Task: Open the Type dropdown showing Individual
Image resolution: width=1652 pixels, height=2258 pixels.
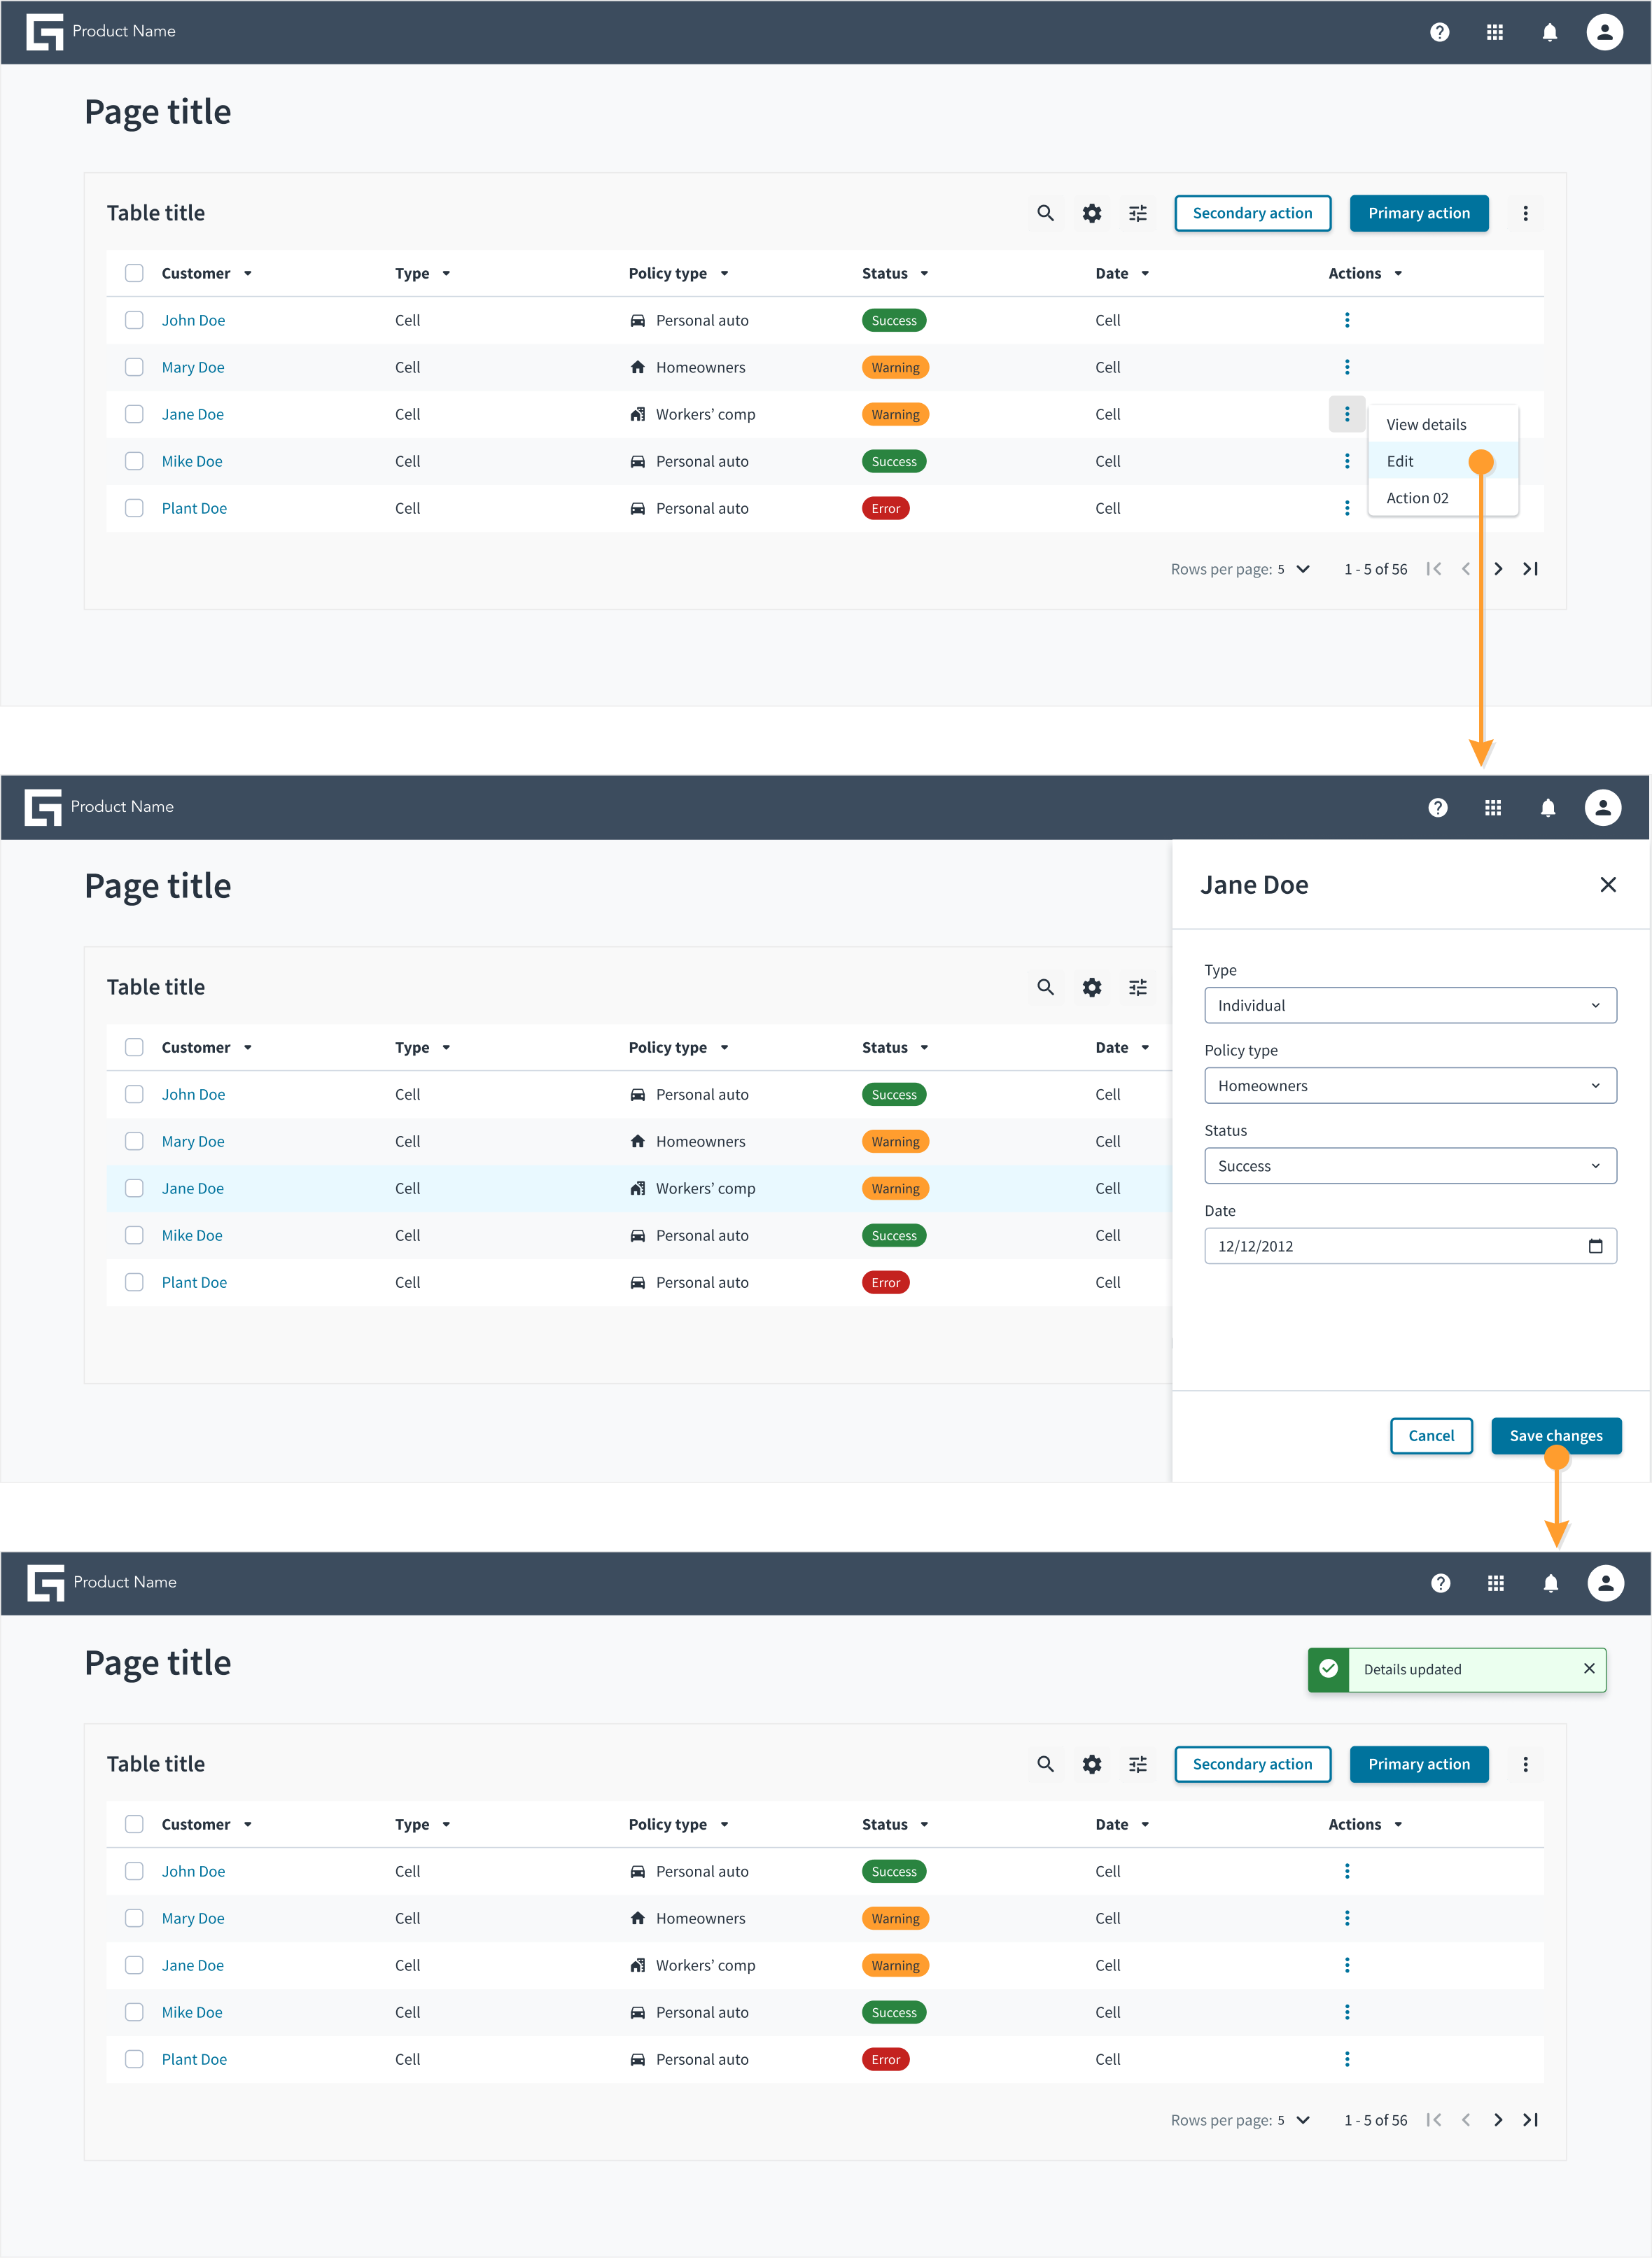Action: click(1410, 1005)
